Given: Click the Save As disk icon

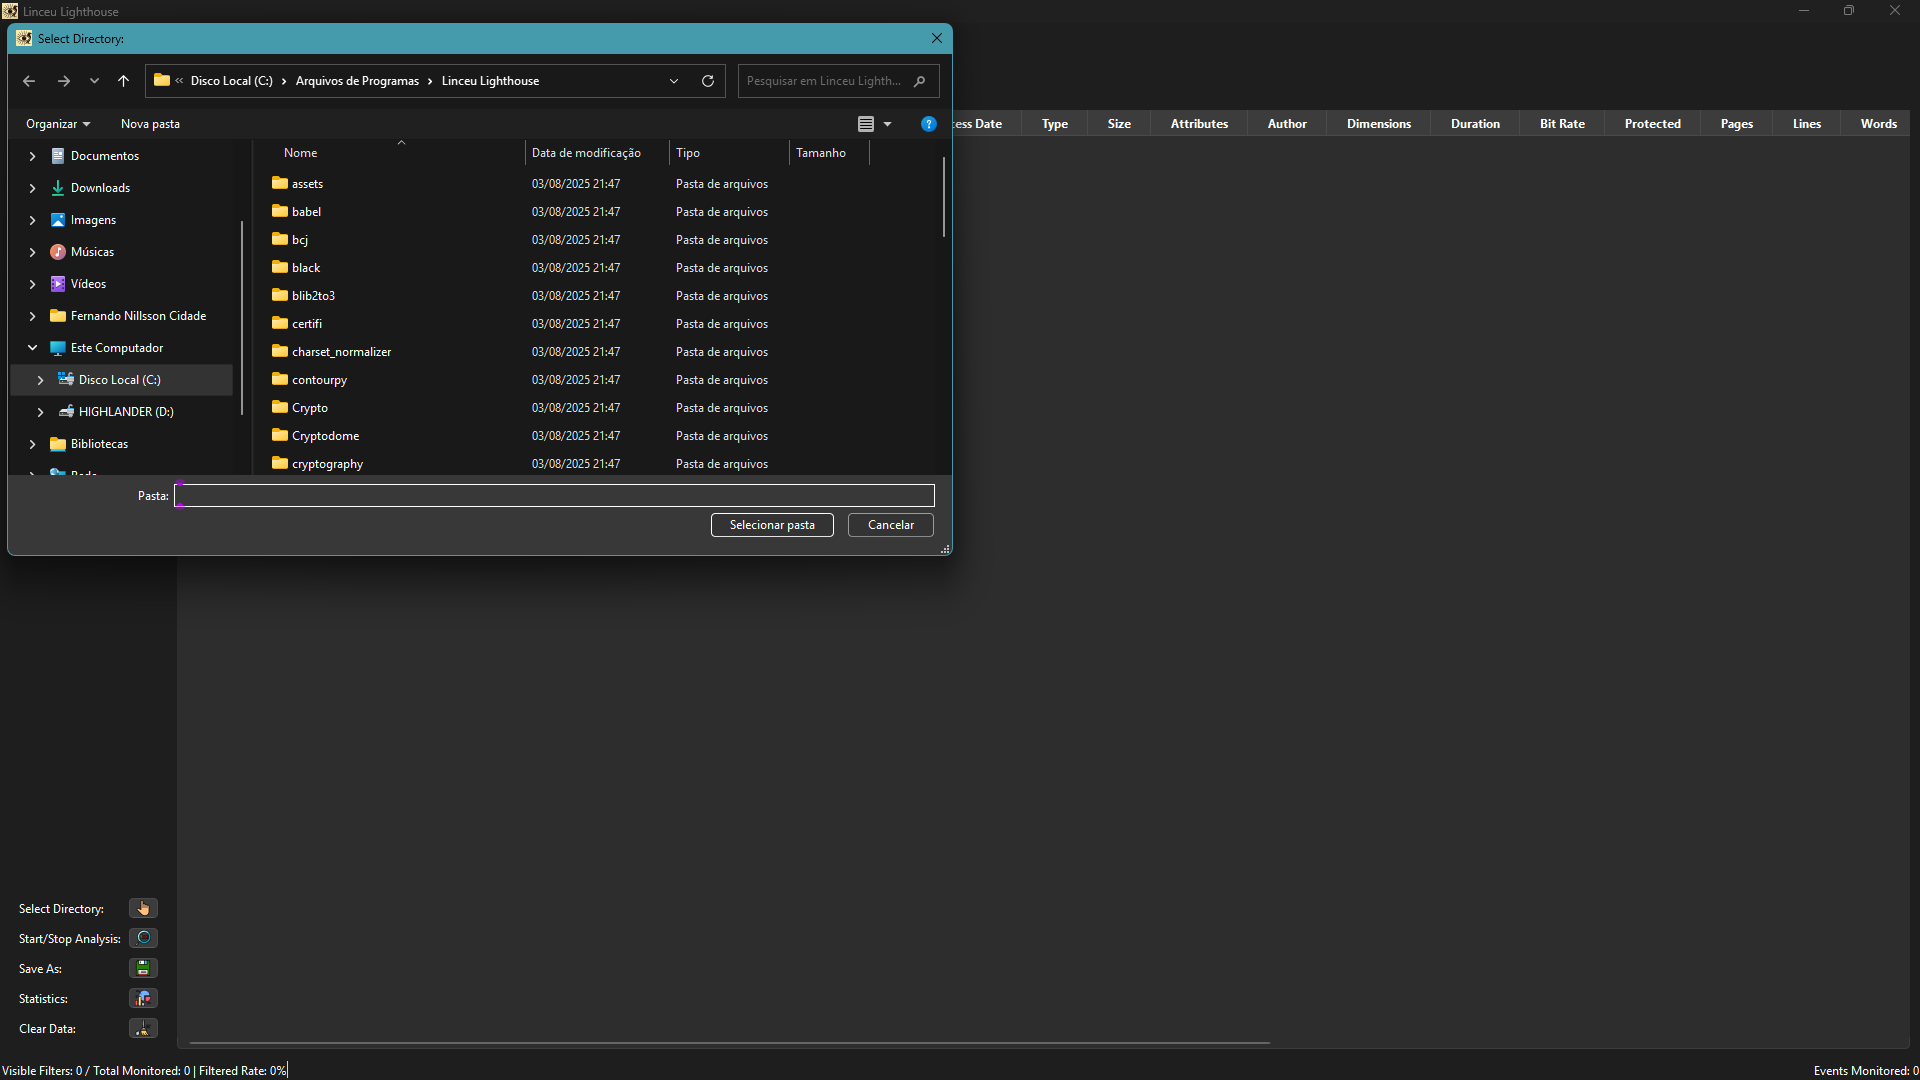Looking at the screenshot, I should pos(143,968).
